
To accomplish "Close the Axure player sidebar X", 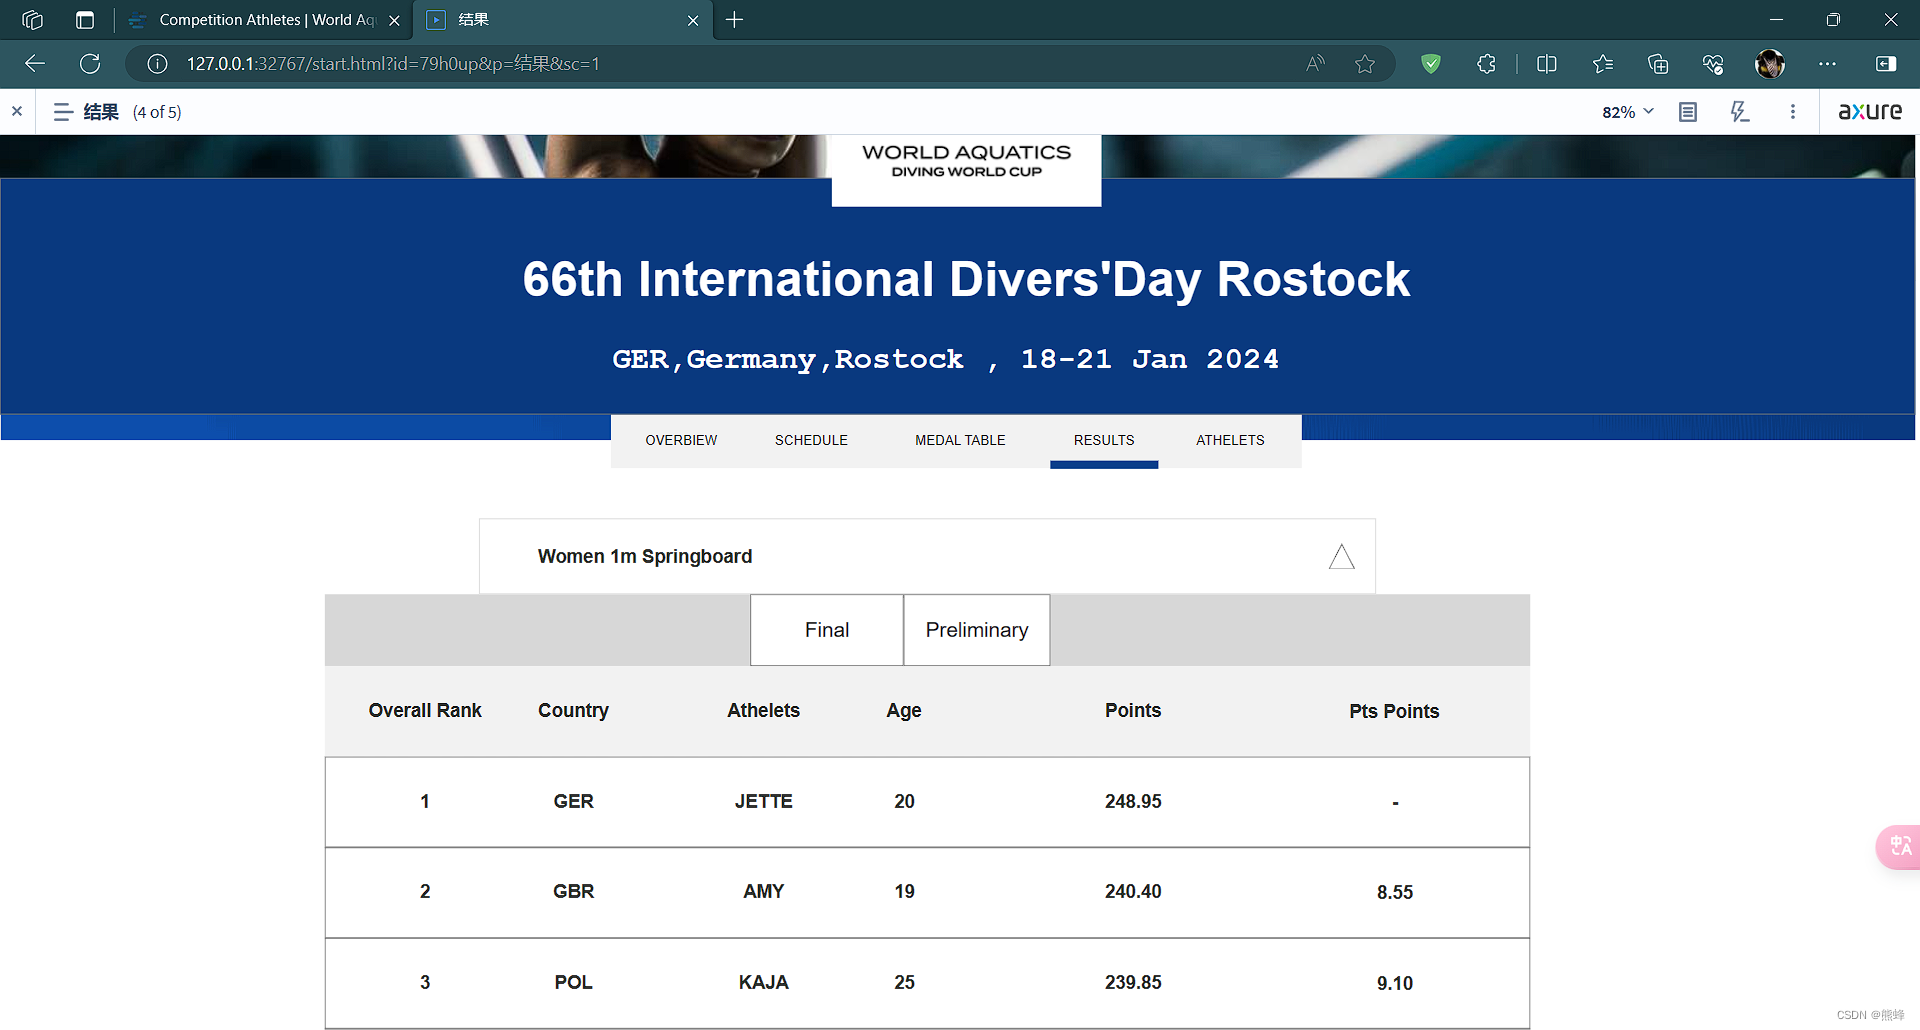I will [17, 112].
